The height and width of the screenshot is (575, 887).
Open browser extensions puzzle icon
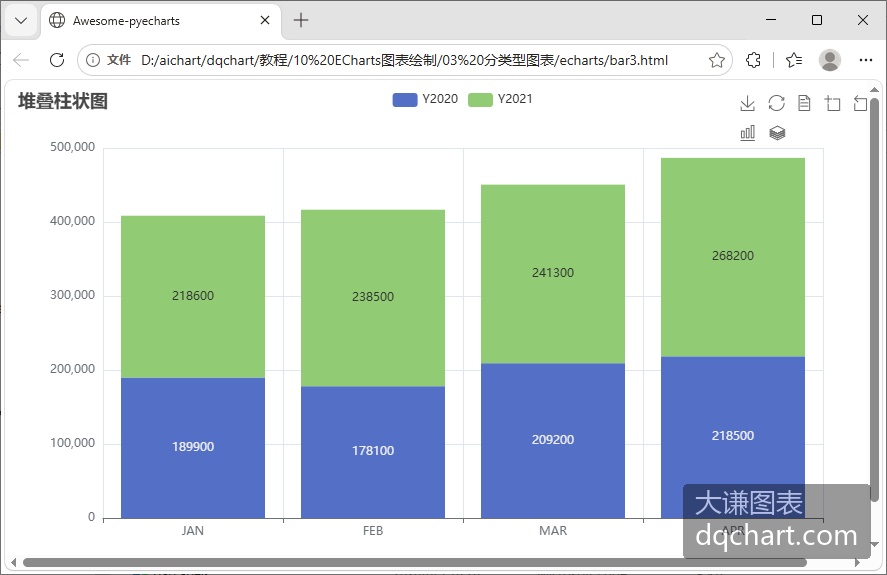(x=753, y=60)
